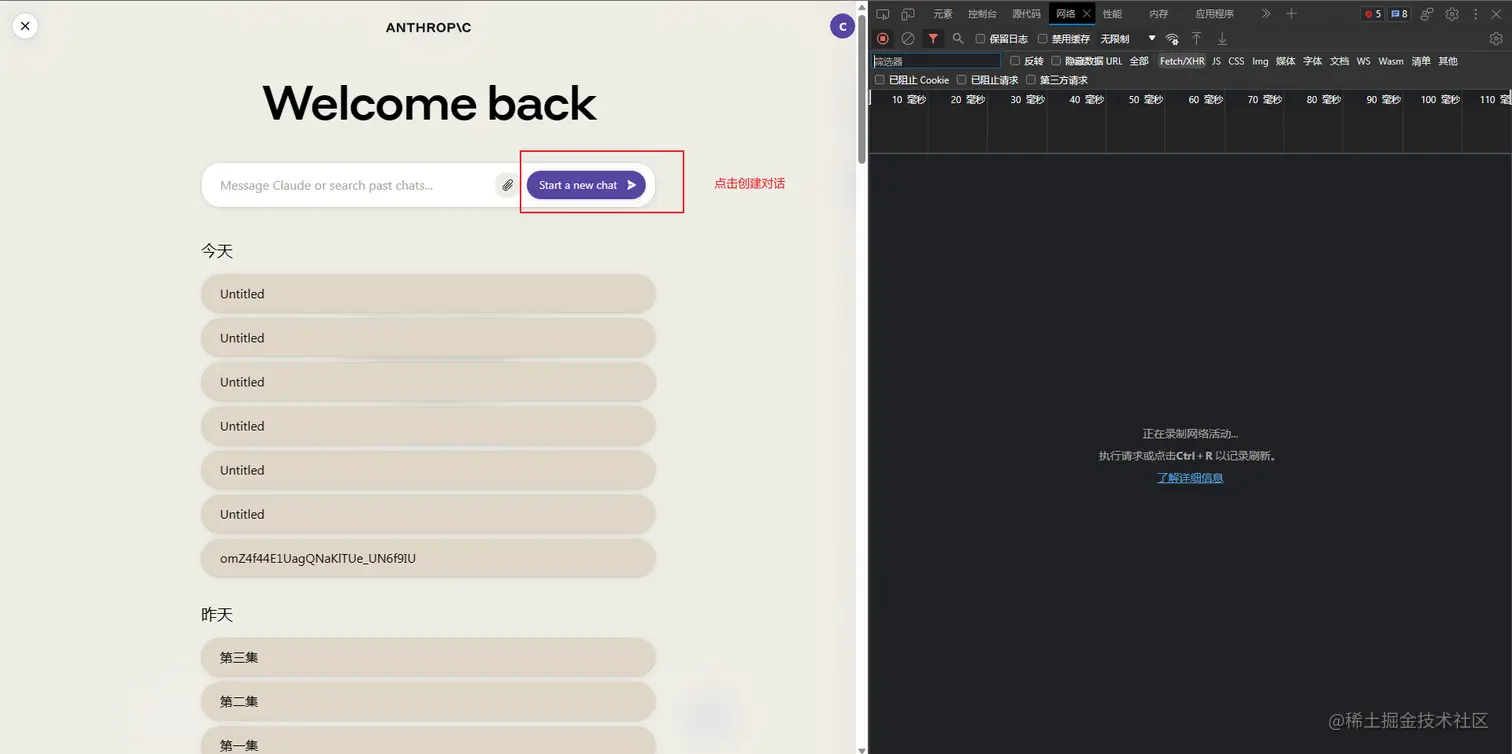Filter requests by Wasm type

(x=1391, y=61)
